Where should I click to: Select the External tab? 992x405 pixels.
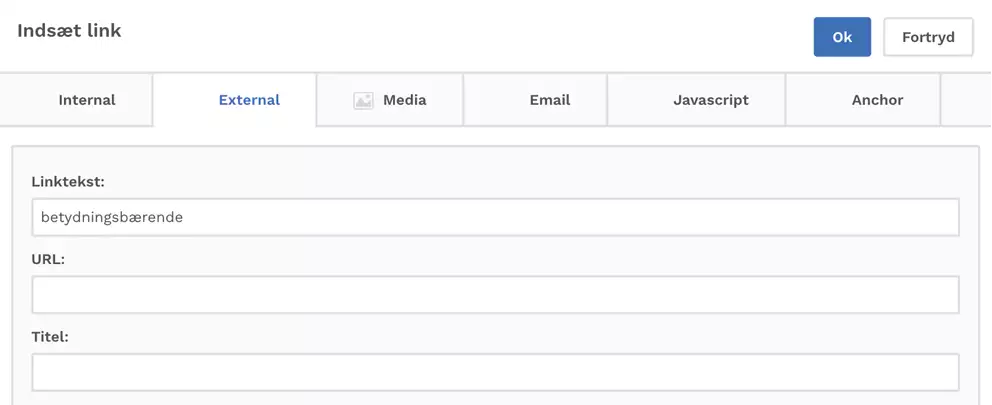click(249, 100)
